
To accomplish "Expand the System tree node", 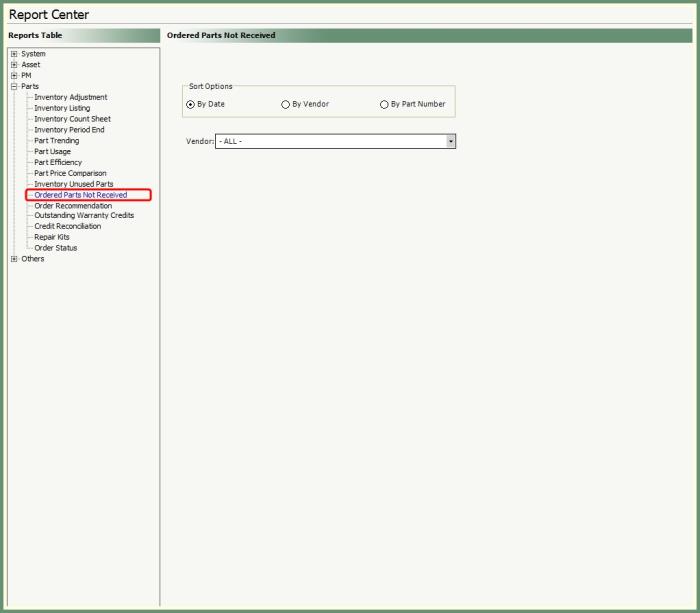I will click(14, 54).
